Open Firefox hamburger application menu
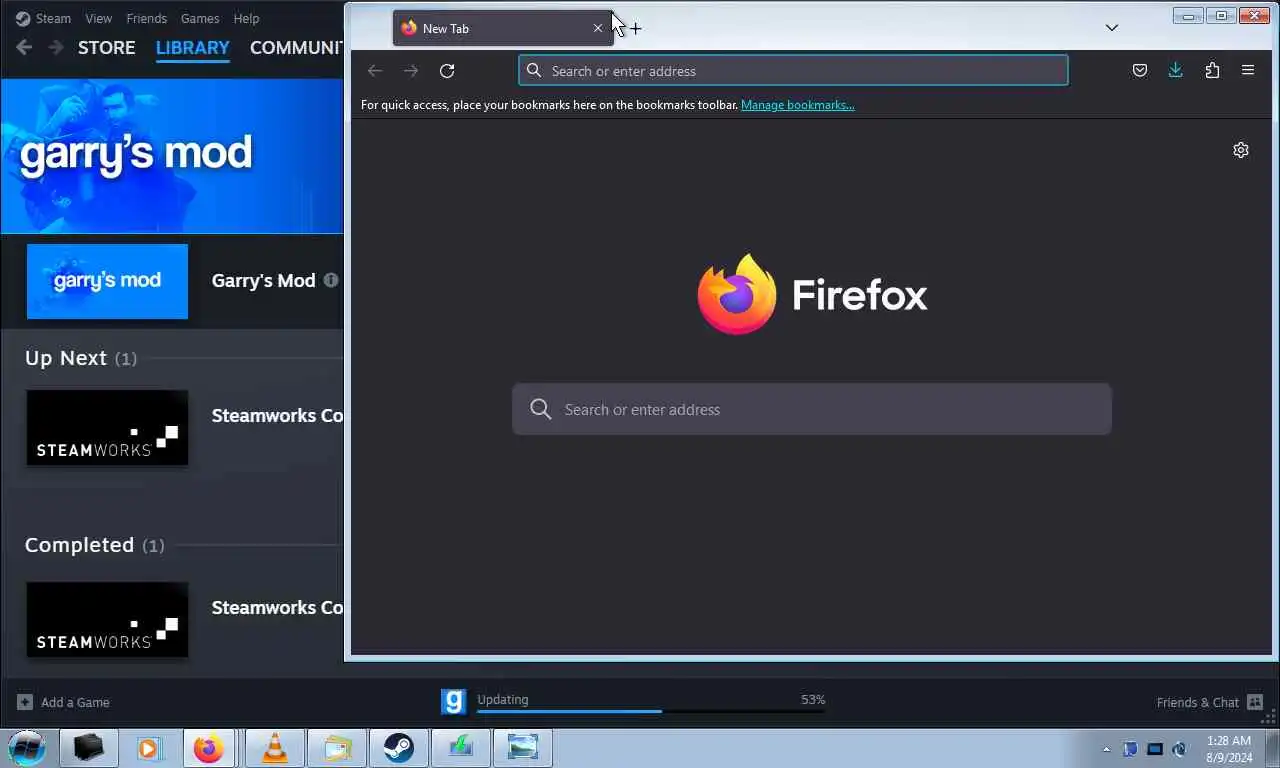 pos(1248,71)
